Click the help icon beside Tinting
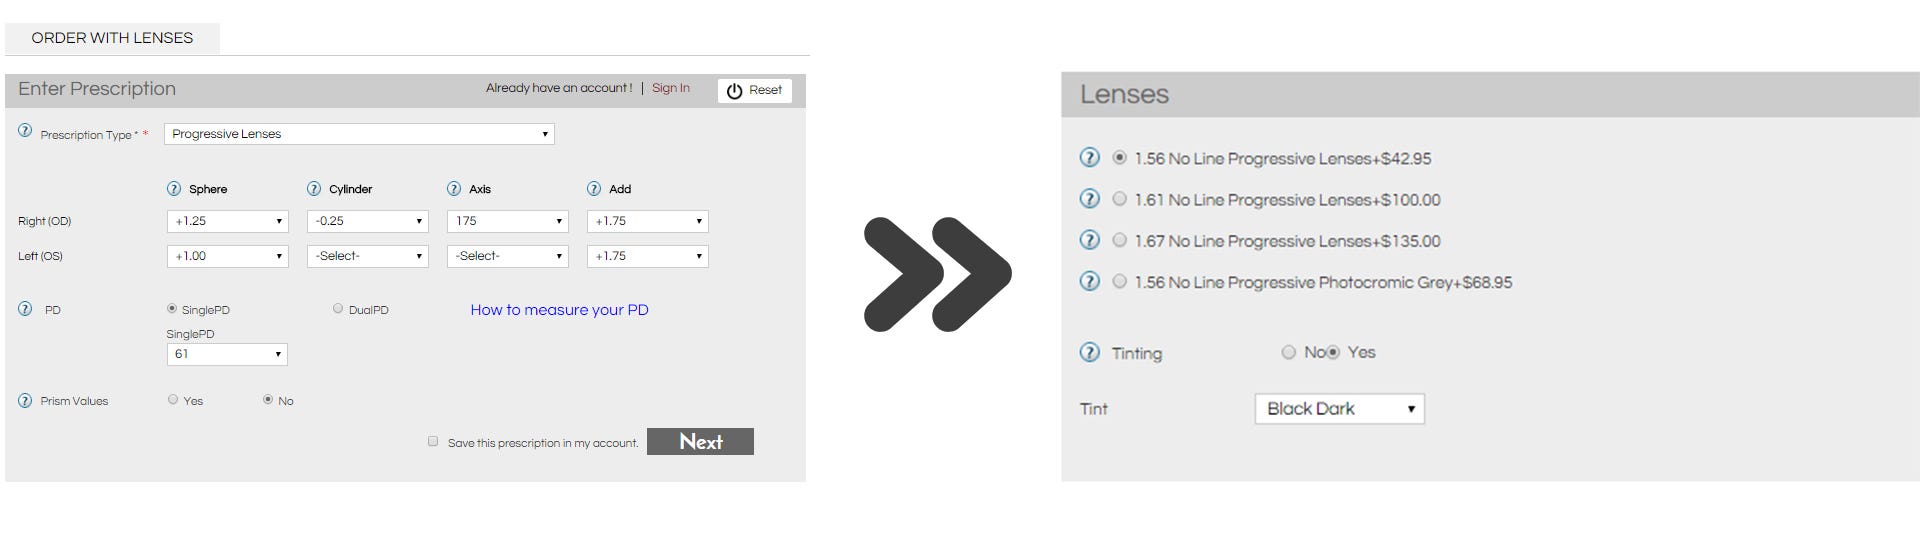The height and width of the screenshot is (550, 1920). pyautogui.click(x=1090, y=353)
